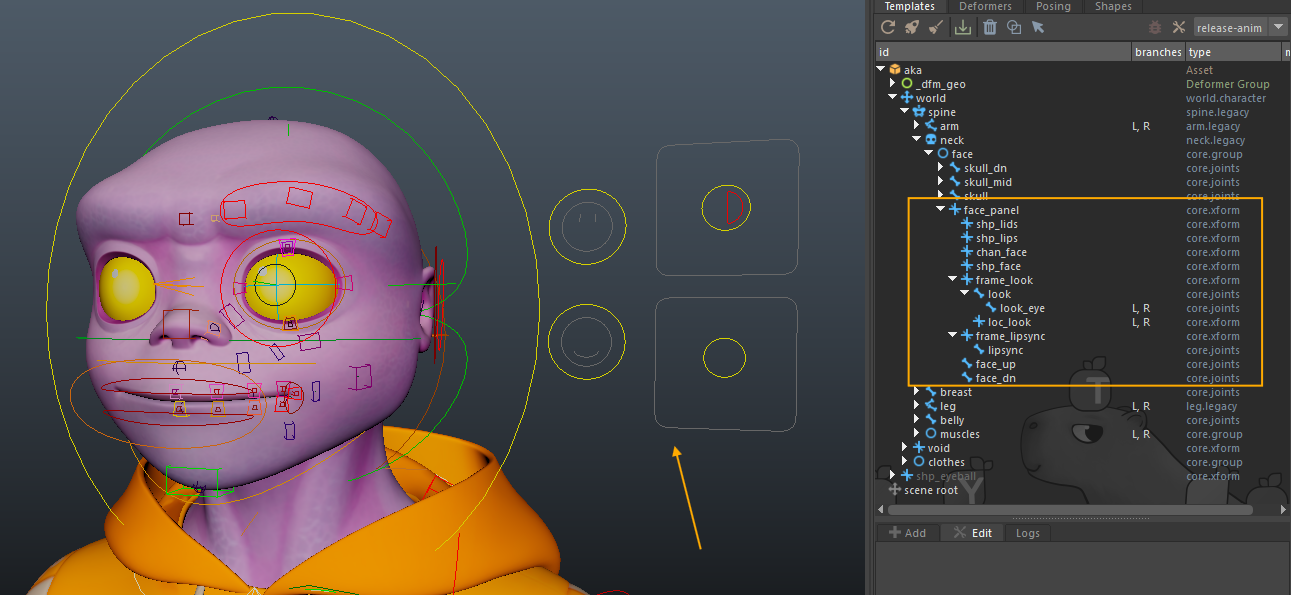This screenshot has height=595, width=1291.
Task: Click the bug debug icon
Action: pyautogui.click(x=1155, y=27)
